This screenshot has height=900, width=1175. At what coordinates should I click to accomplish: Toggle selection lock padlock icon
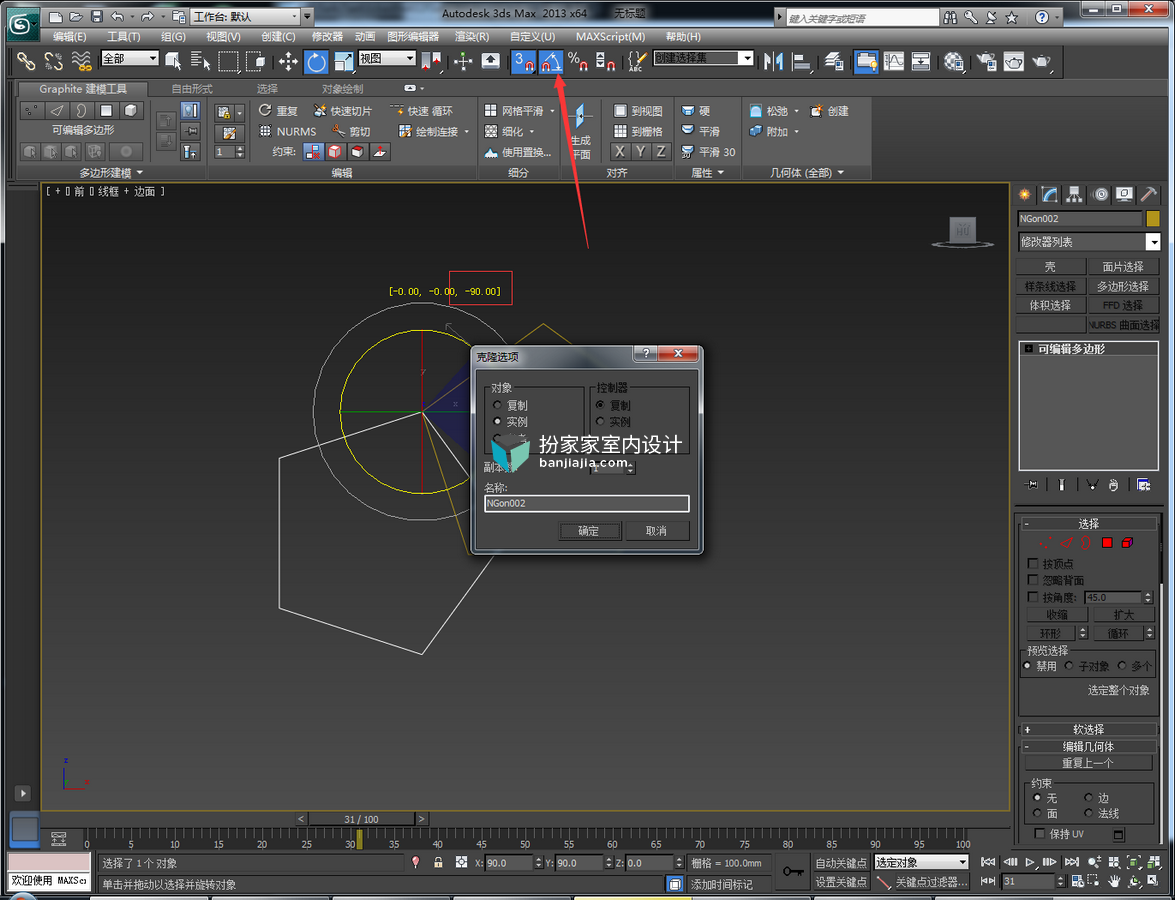point(438,863)
